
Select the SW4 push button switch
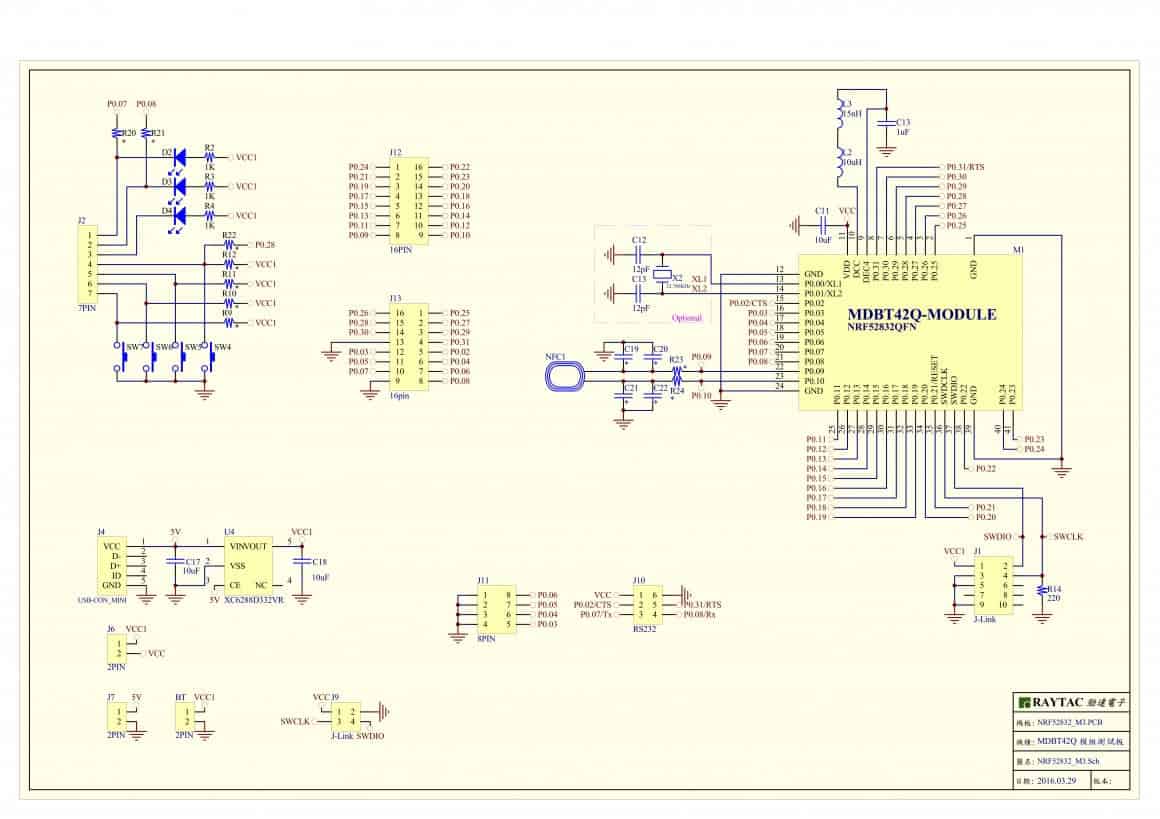point(211,360)
